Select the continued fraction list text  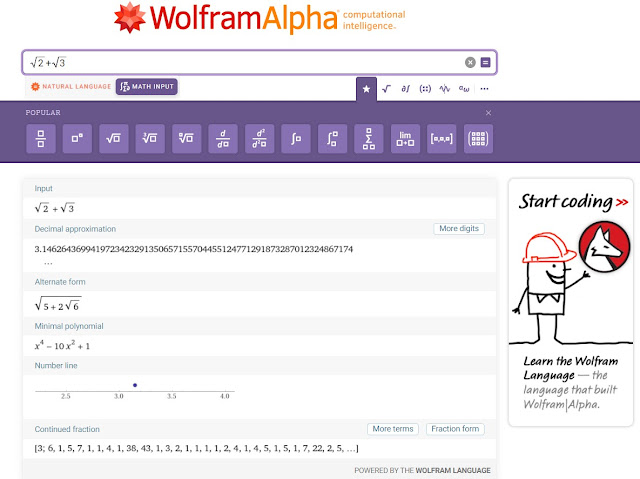tap(196, 448)
